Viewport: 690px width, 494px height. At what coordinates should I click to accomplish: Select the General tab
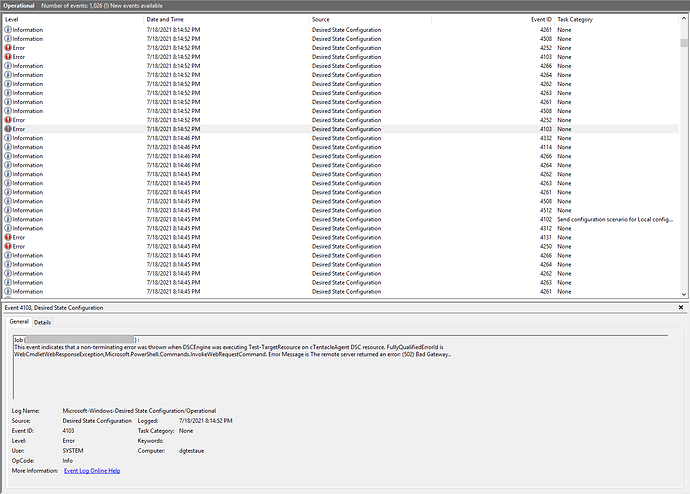click(19, 322)
